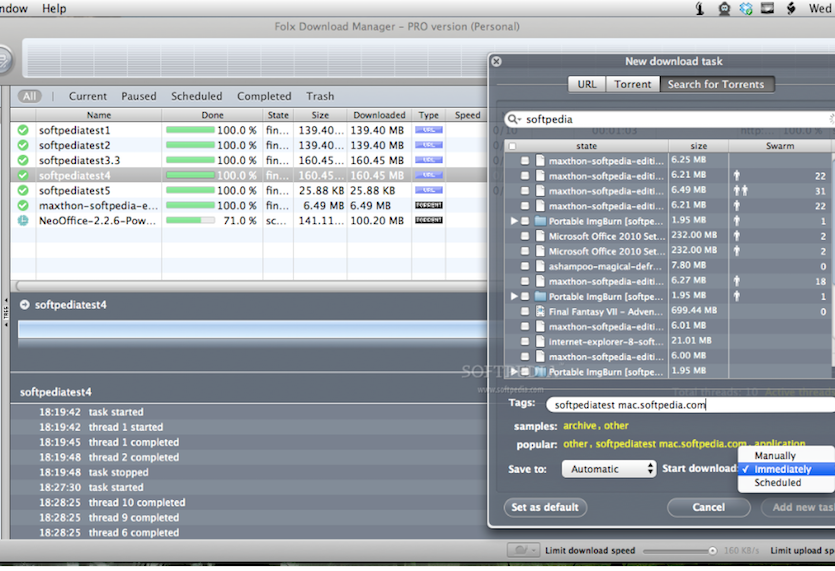
Task: Check the 6.25 MB maxthon-softpedia-editi result
Action: tap(525, 160)
